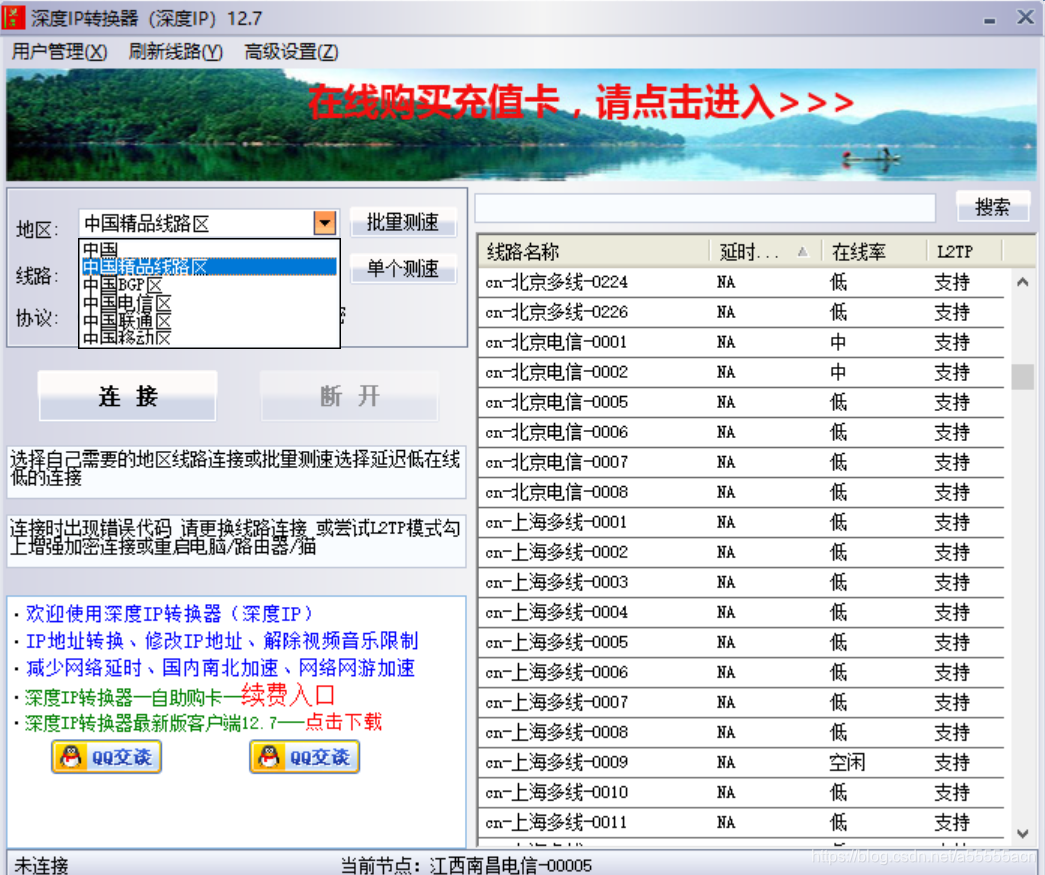Select route cn-北京多线-0226

click(741, 312)
